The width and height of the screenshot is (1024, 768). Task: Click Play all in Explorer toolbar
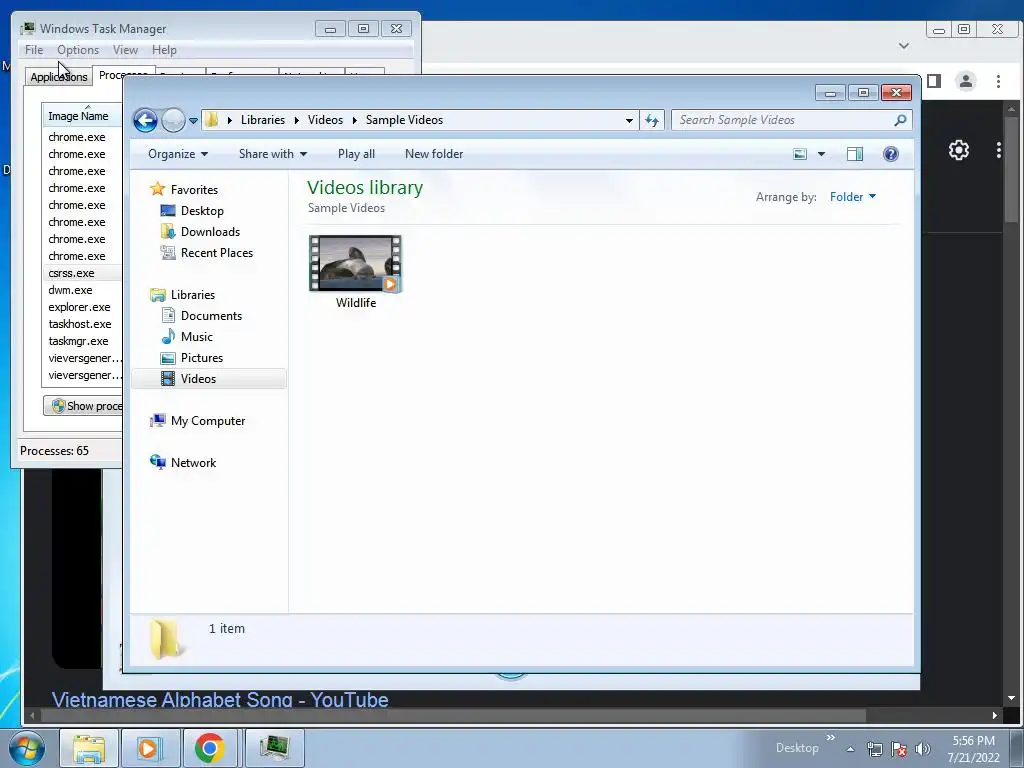click(x=356, y=154)
